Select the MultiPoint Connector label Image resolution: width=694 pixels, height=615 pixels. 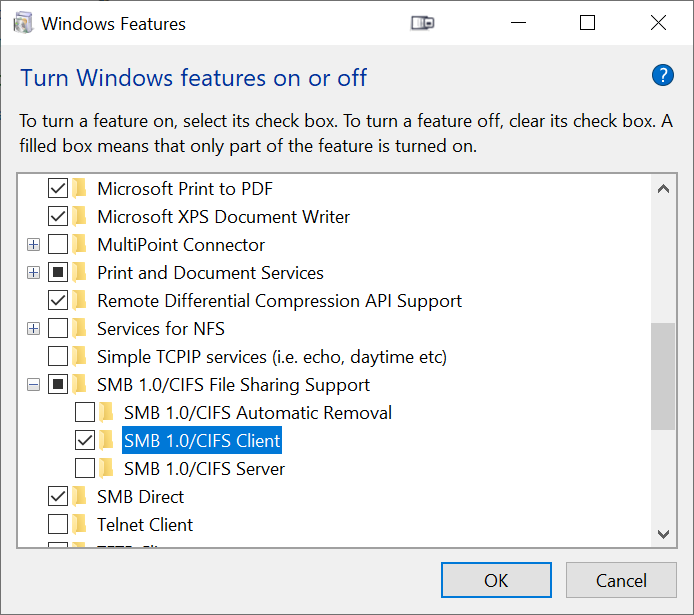coord(181,245)
